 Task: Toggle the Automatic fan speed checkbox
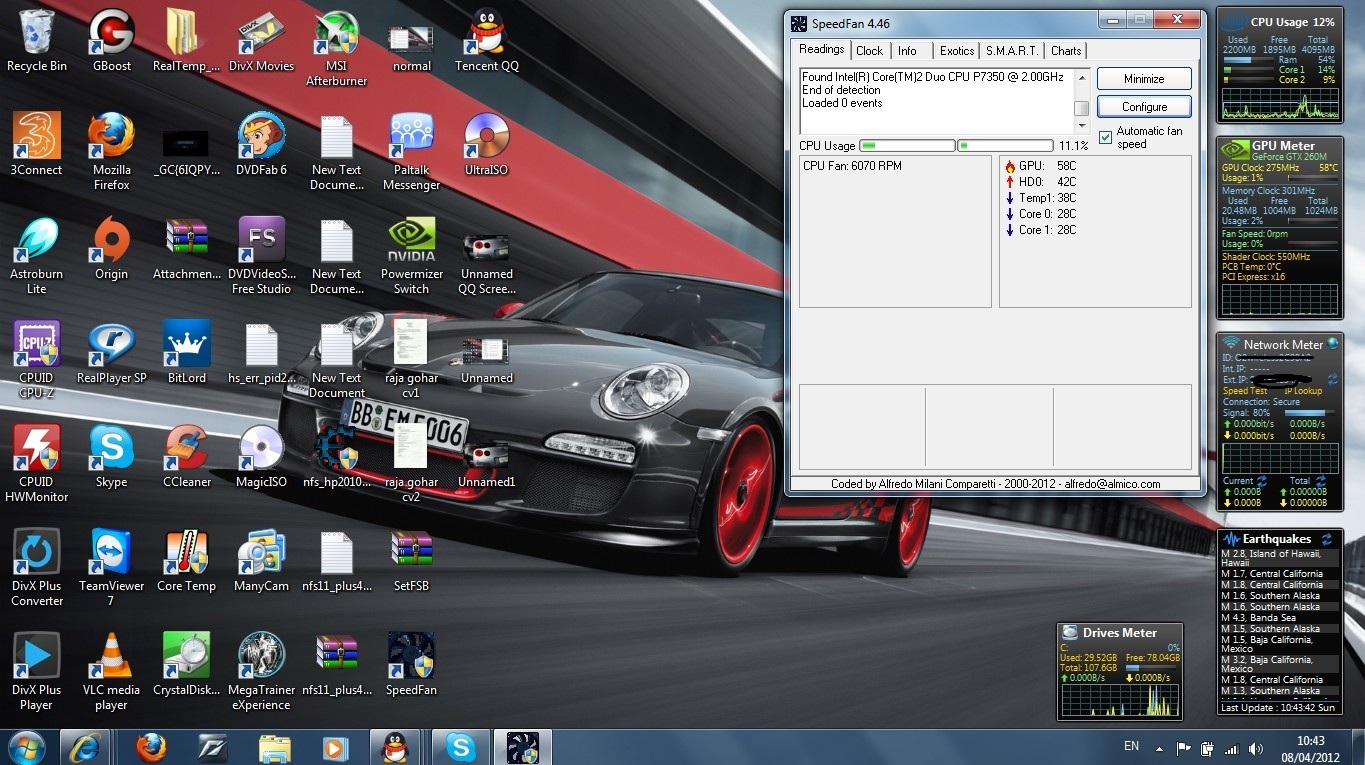click(x=1105, y=138)
